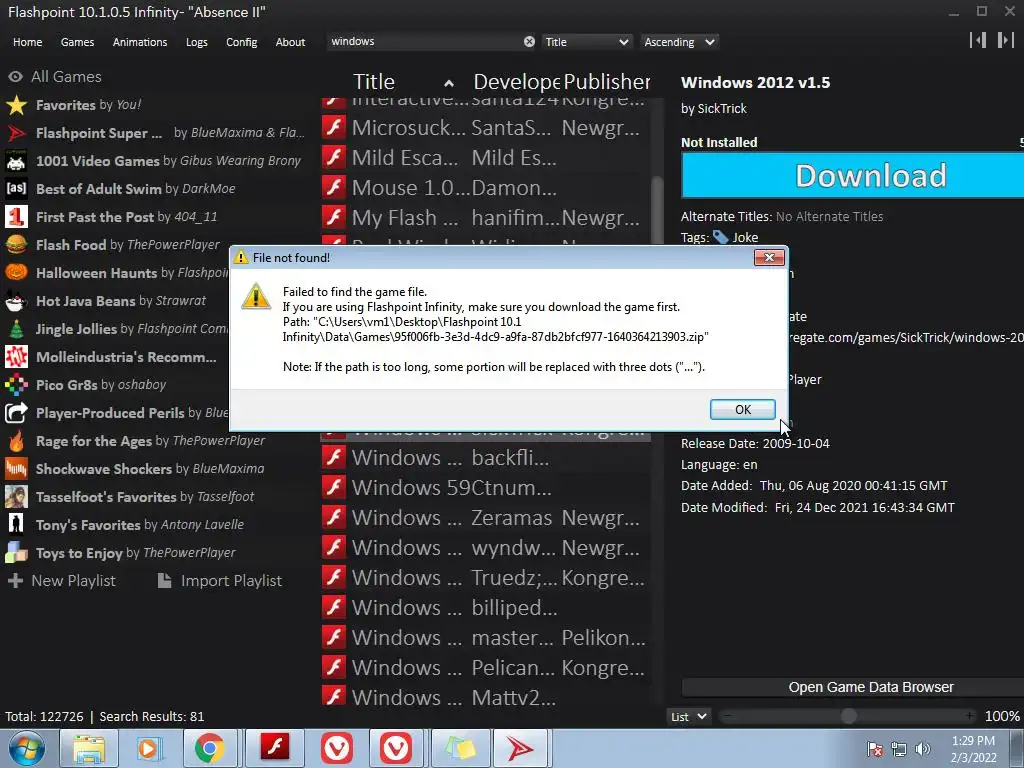This screenshot has height=768, width=1024.
Task: Select the Windows row by wyndw
Action: click(x=485, y=548)
